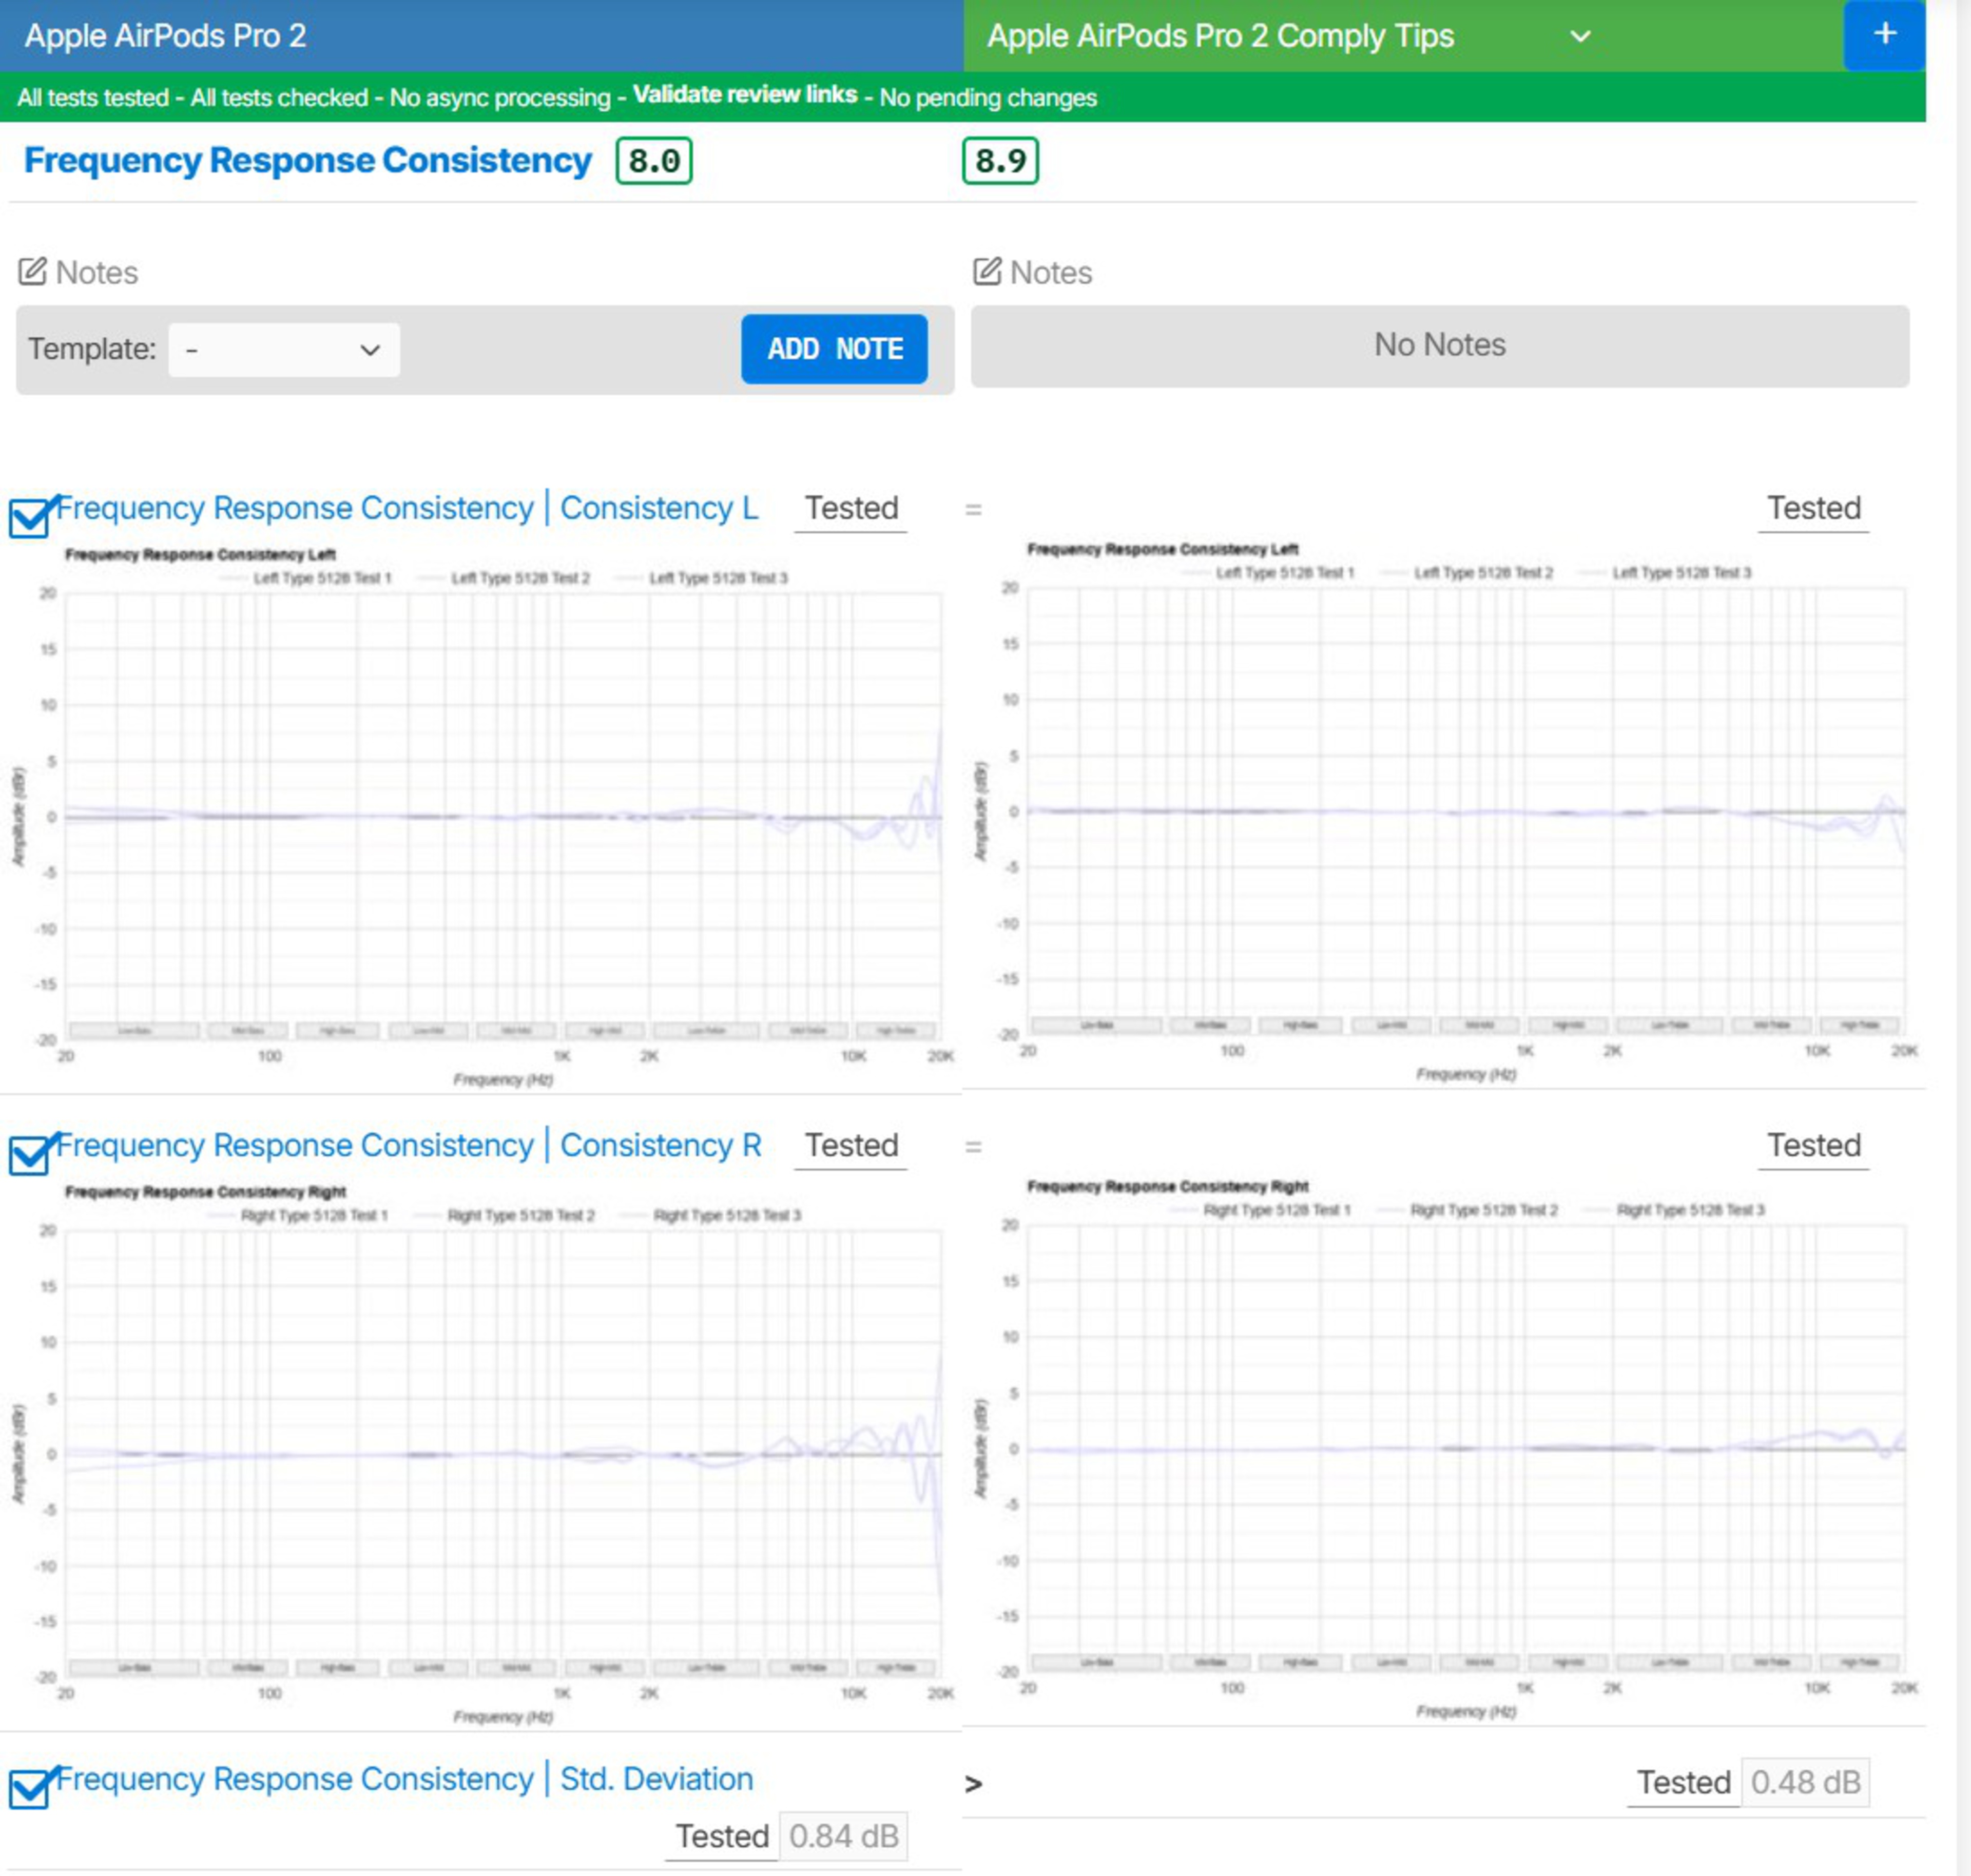Open the Template dropdown

tap(284, 350)
